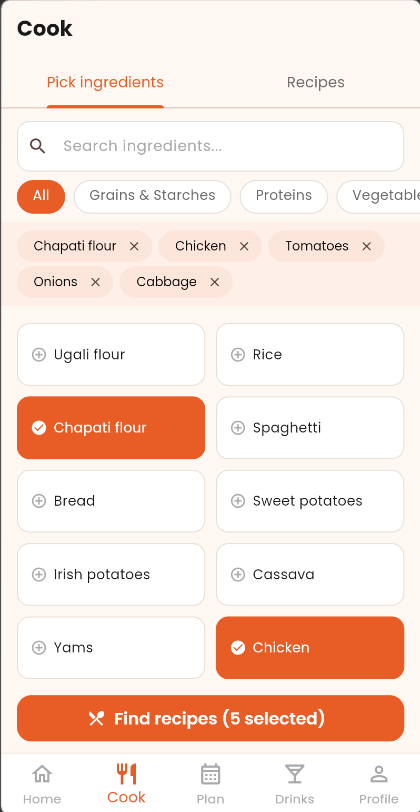Screen dimensions: 420x812
Task: Open the Profile person icon
Action: (x=379, y=774)
